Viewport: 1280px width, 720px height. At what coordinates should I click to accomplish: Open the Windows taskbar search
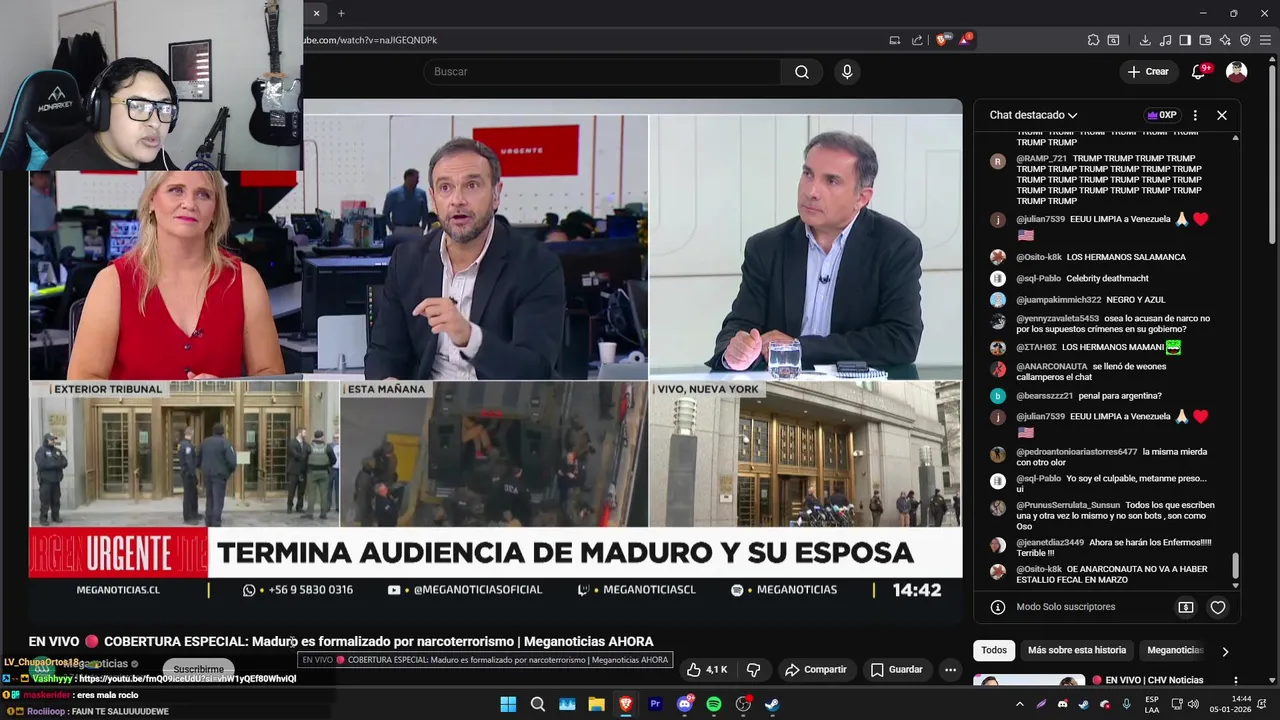pyautogui.click(x=538, y=704)
